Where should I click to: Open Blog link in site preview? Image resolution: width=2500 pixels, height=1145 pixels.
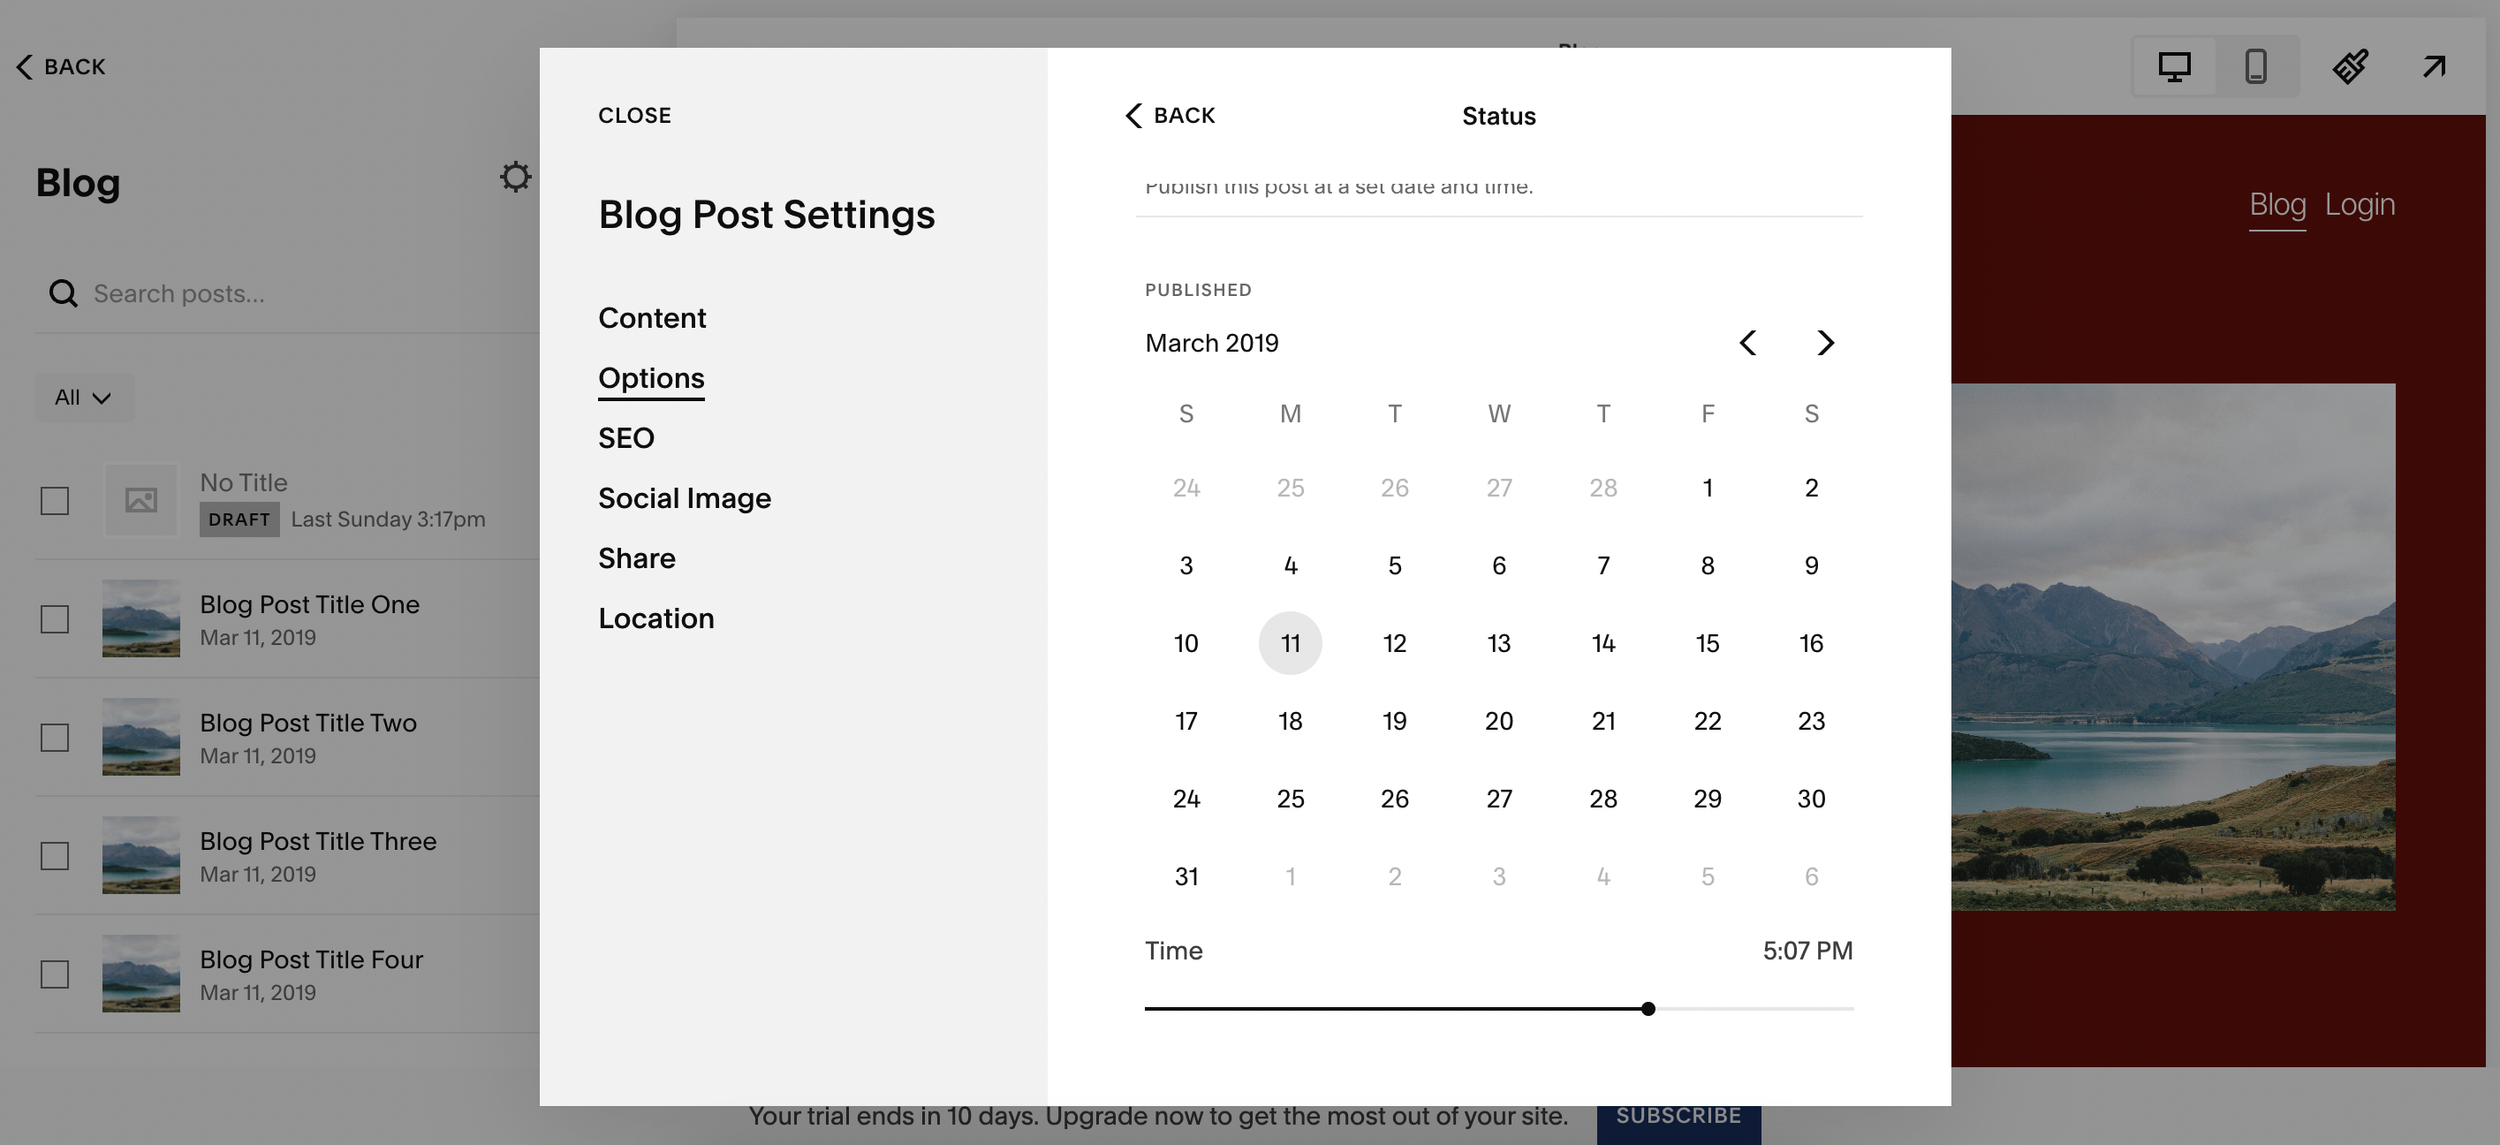pos(2277,205)
